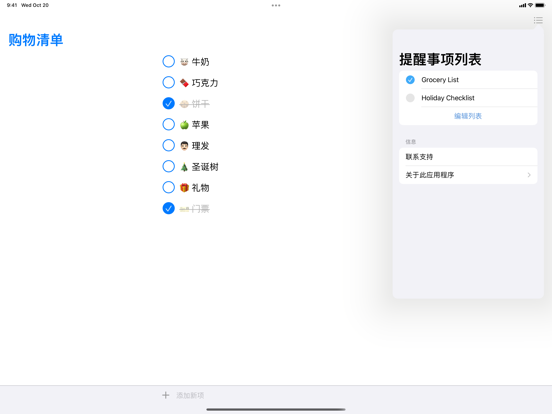Tap the gift box emoji icon
Screen dimensions: 552x414
184,188
